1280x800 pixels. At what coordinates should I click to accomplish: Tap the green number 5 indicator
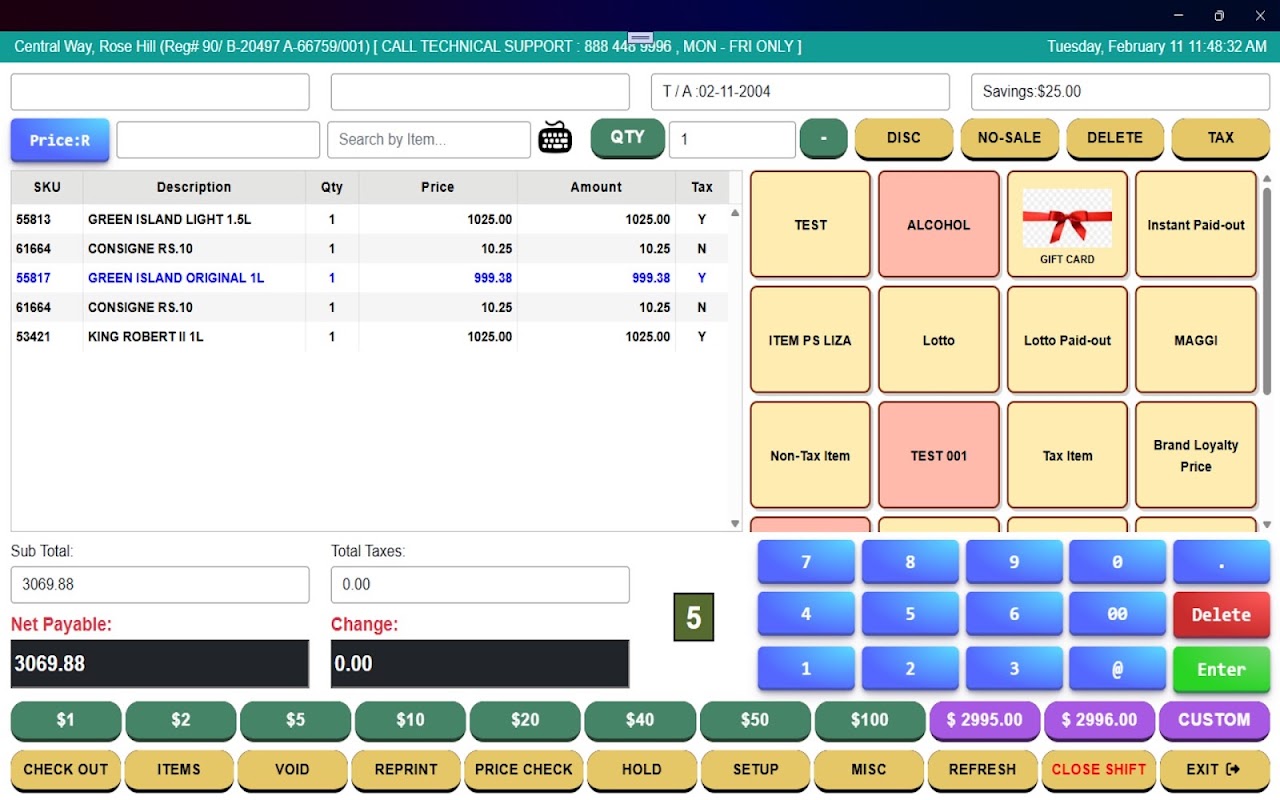coord(694,617)
